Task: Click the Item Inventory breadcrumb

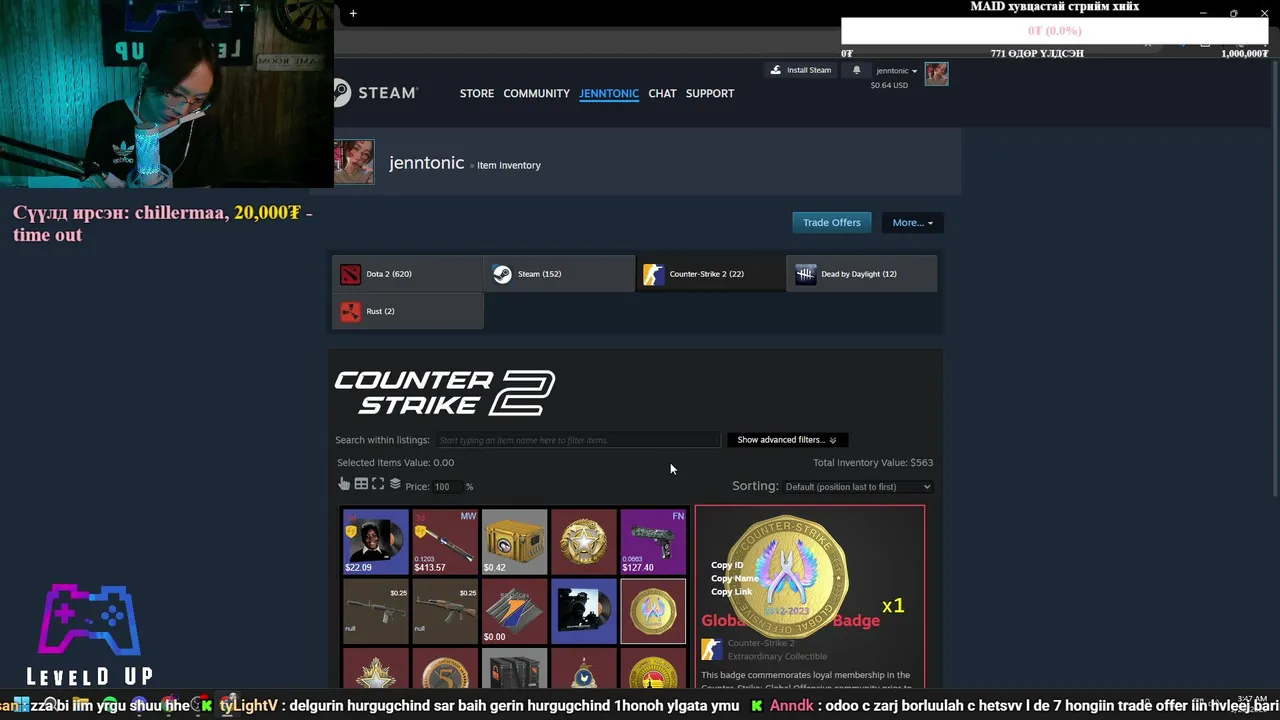Action: click(x=508, y=165)
